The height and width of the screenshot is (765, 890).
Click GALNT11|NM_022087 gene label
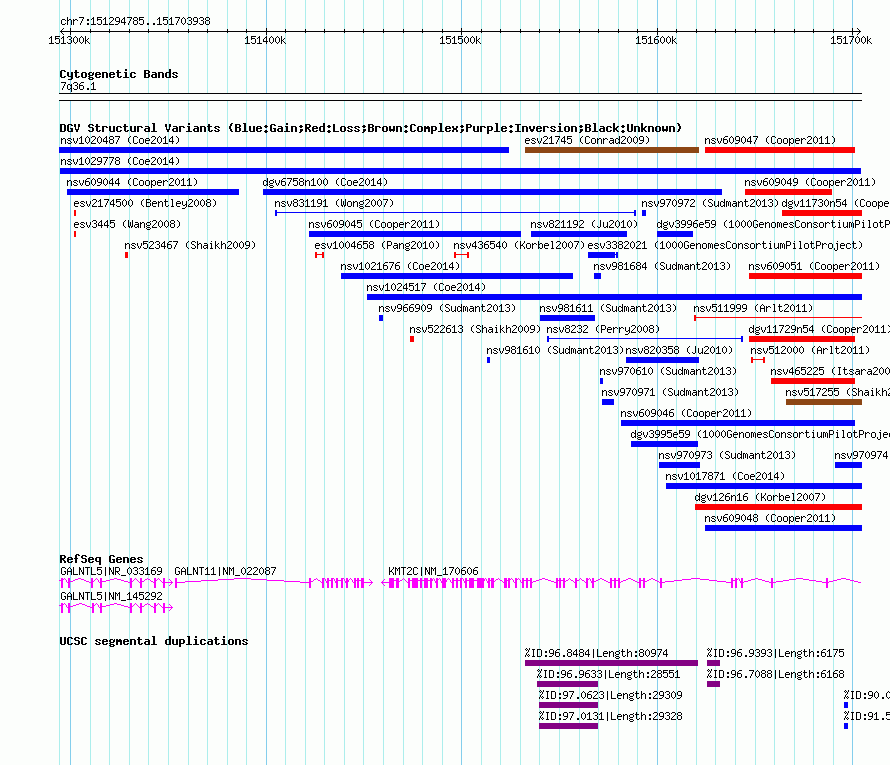click(225, 571)
